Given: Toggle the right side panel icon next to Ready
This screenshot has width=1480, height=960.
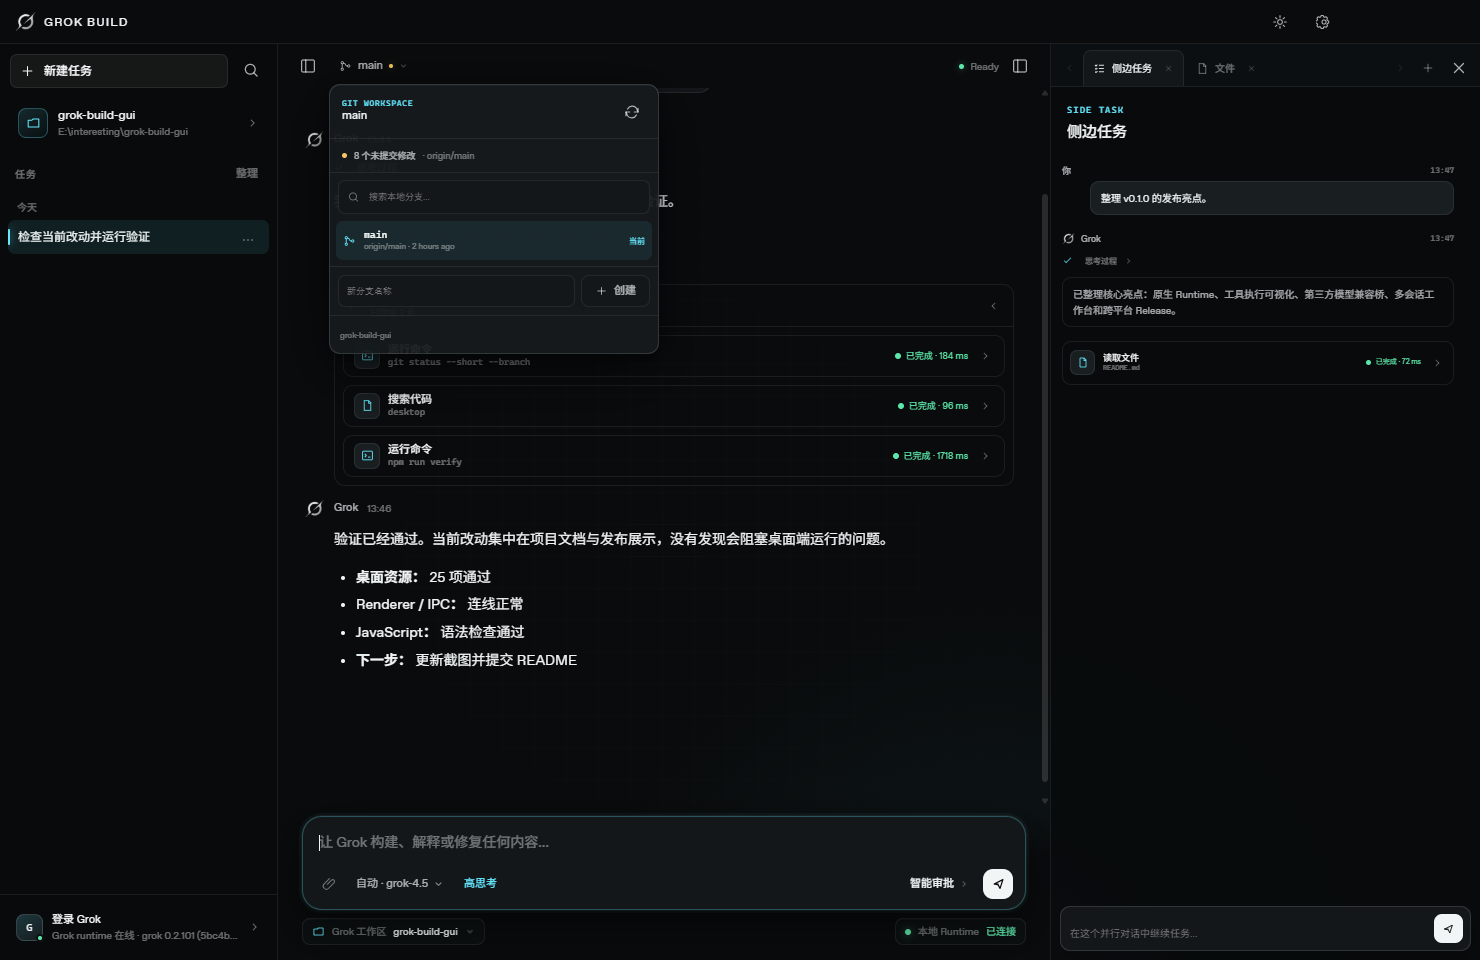Looking at the screenshot, I should (x=1020, y=66).
